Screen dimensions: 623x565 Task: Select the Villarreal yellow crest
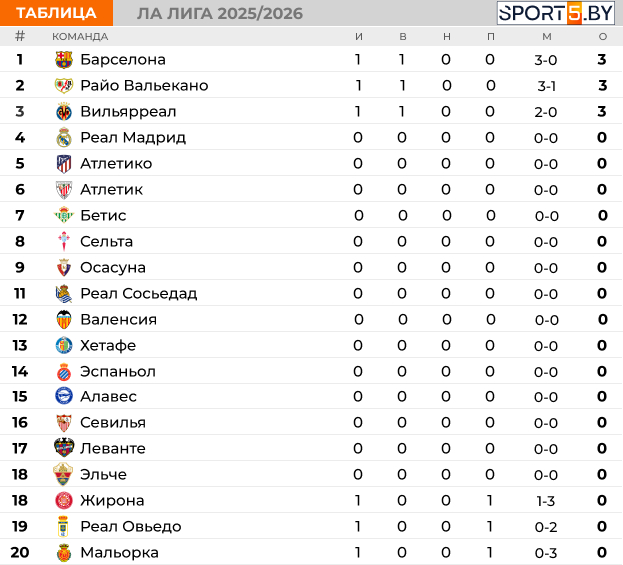pos(64,112)
